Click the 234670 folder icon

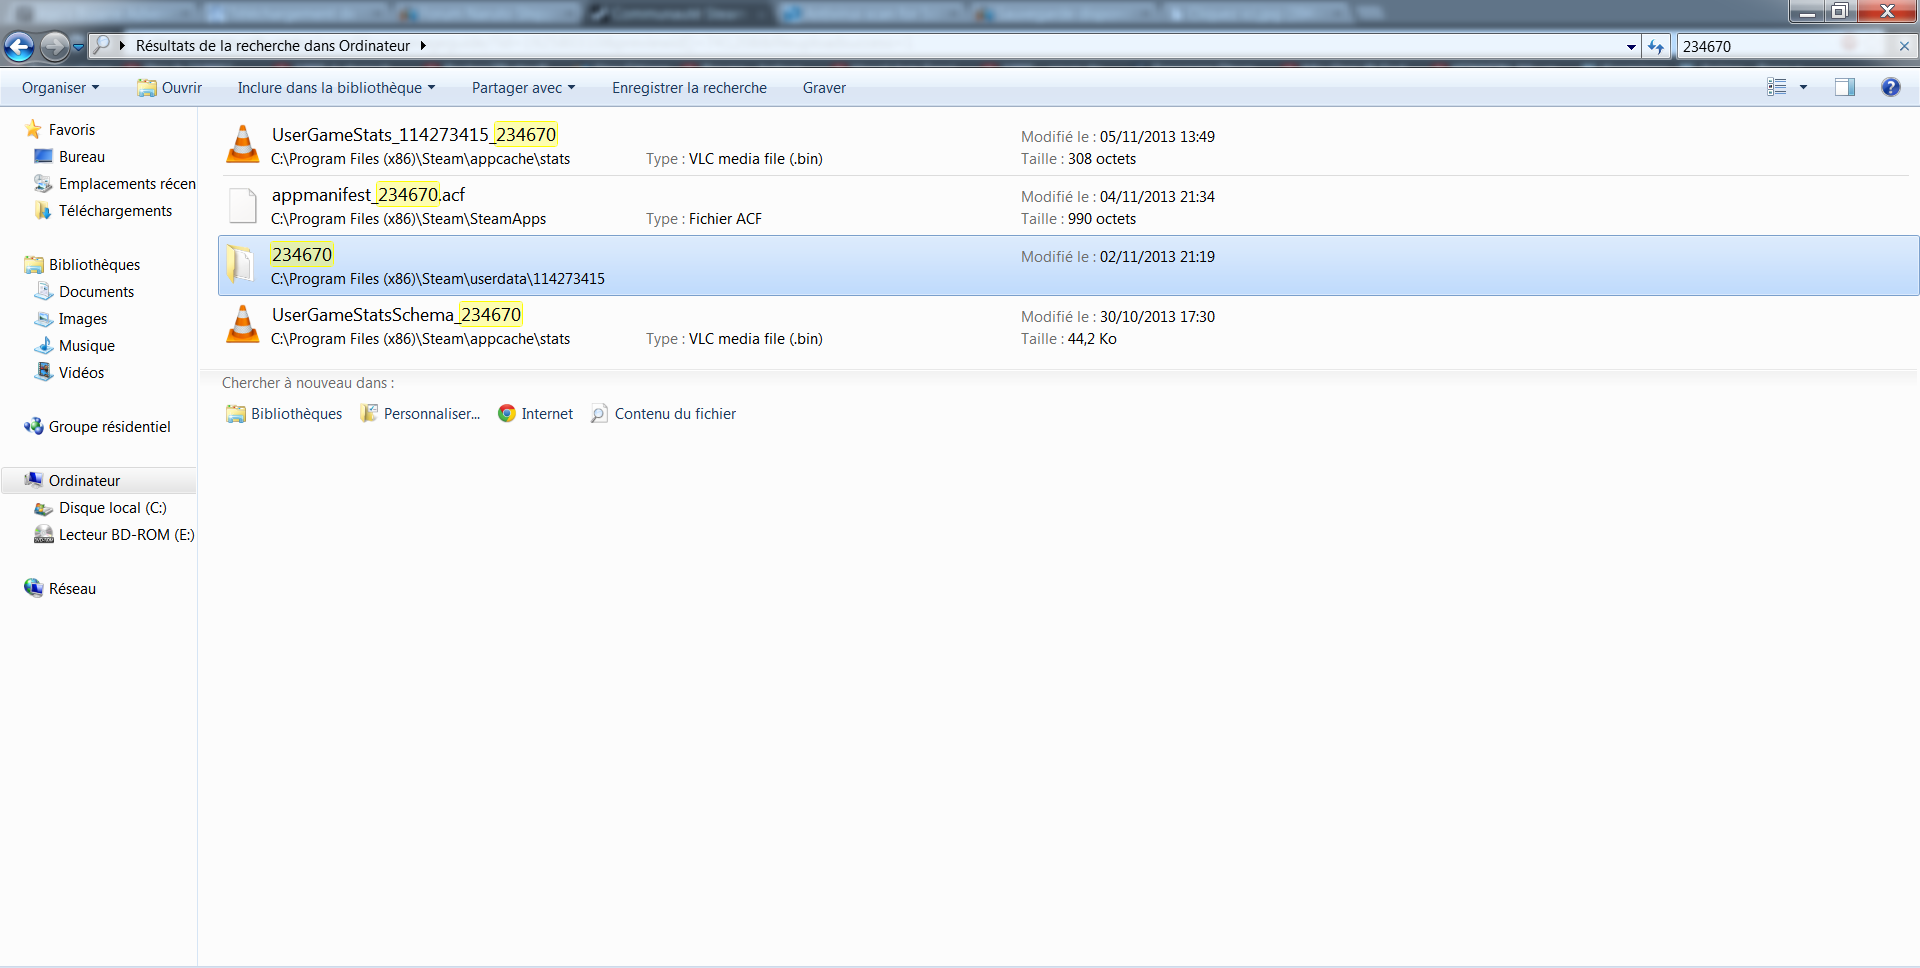241,264
